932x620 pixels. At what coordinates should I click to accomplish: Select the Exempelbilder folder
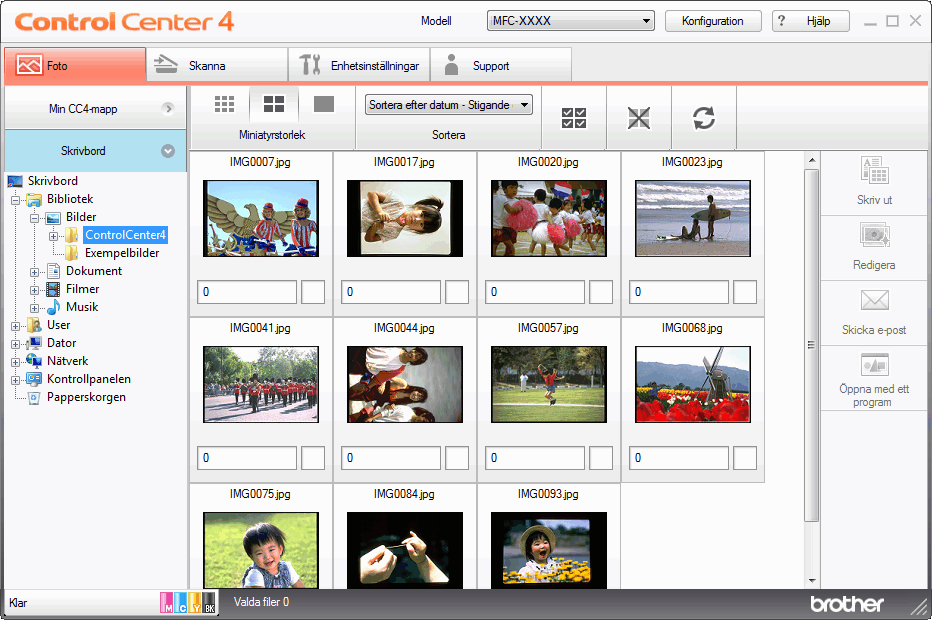coord(122,253)
